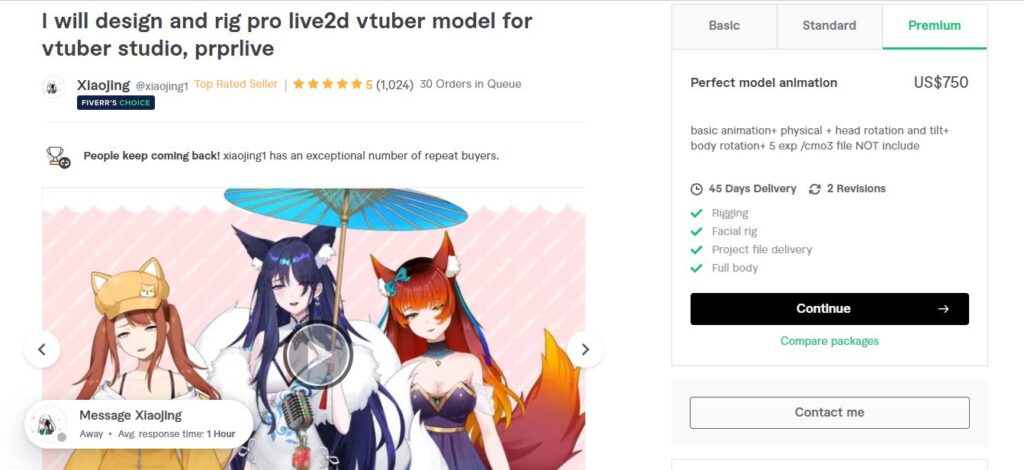Play the gig preview video

pyautogui.click(x=318, y=356)
